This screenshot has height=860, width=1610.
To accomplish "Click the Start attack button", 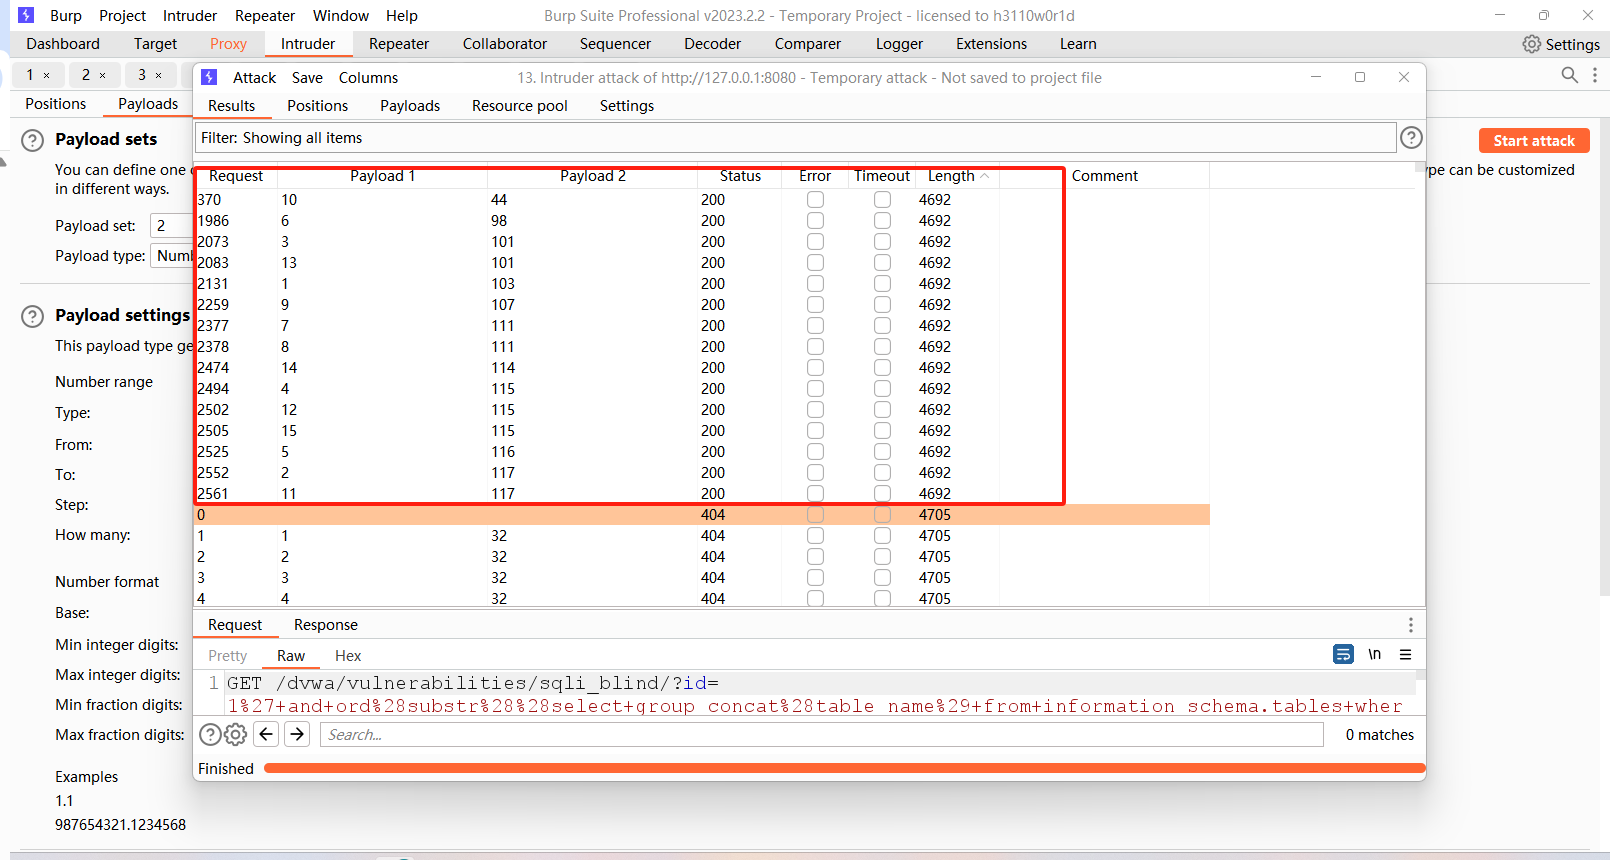I will (x=1534, y=141).
